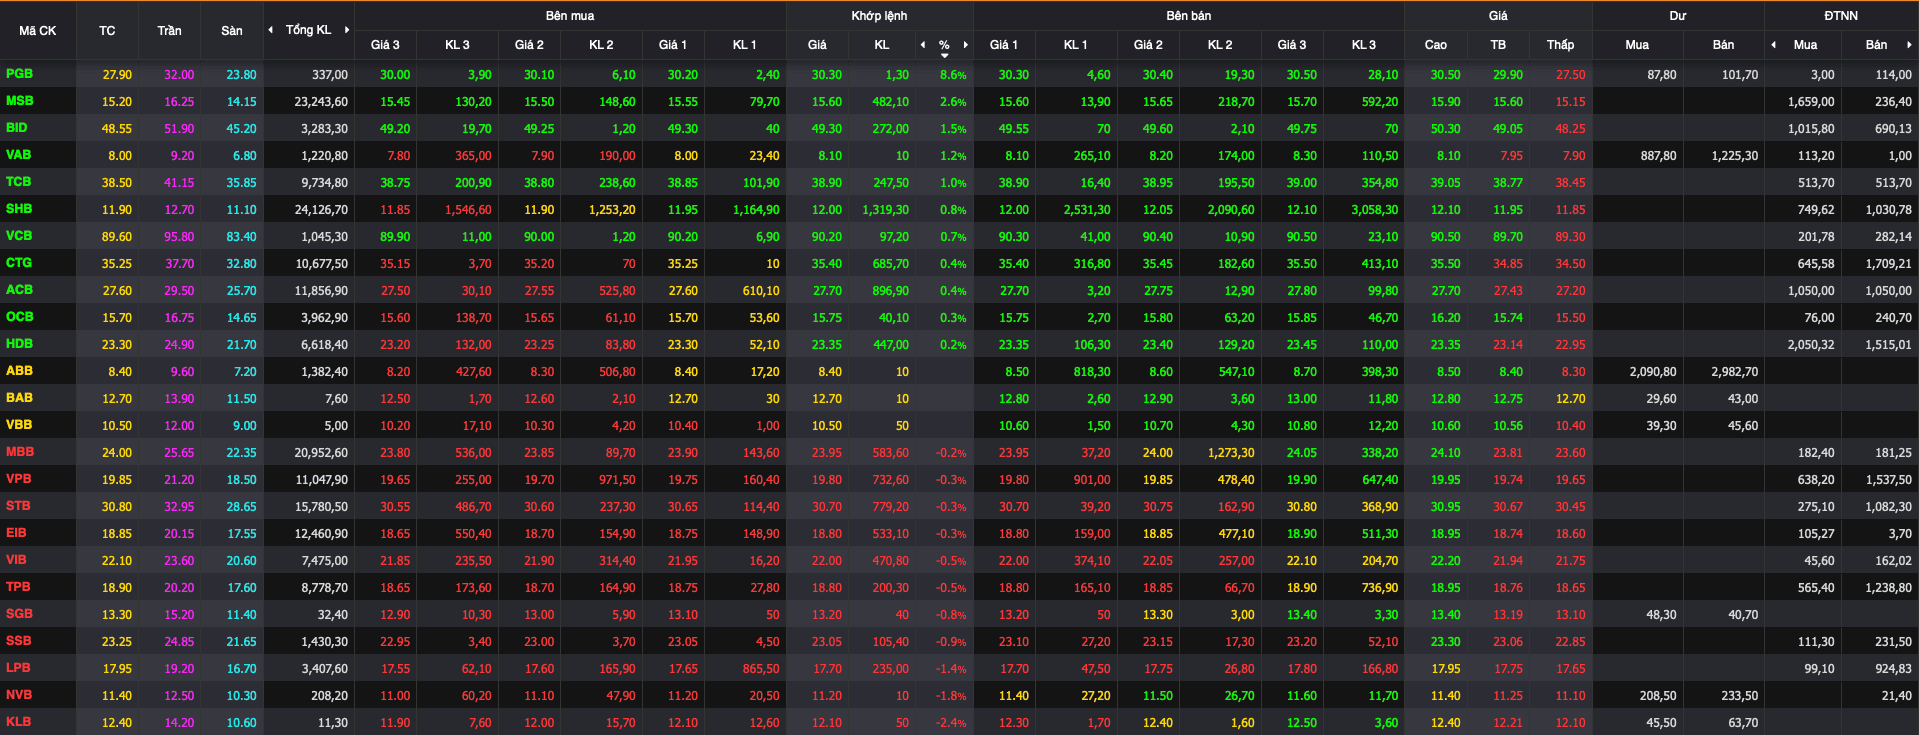Click right arrow beside Tổng KL header
The image size is (1919, 735).
[x=347, y=30]
